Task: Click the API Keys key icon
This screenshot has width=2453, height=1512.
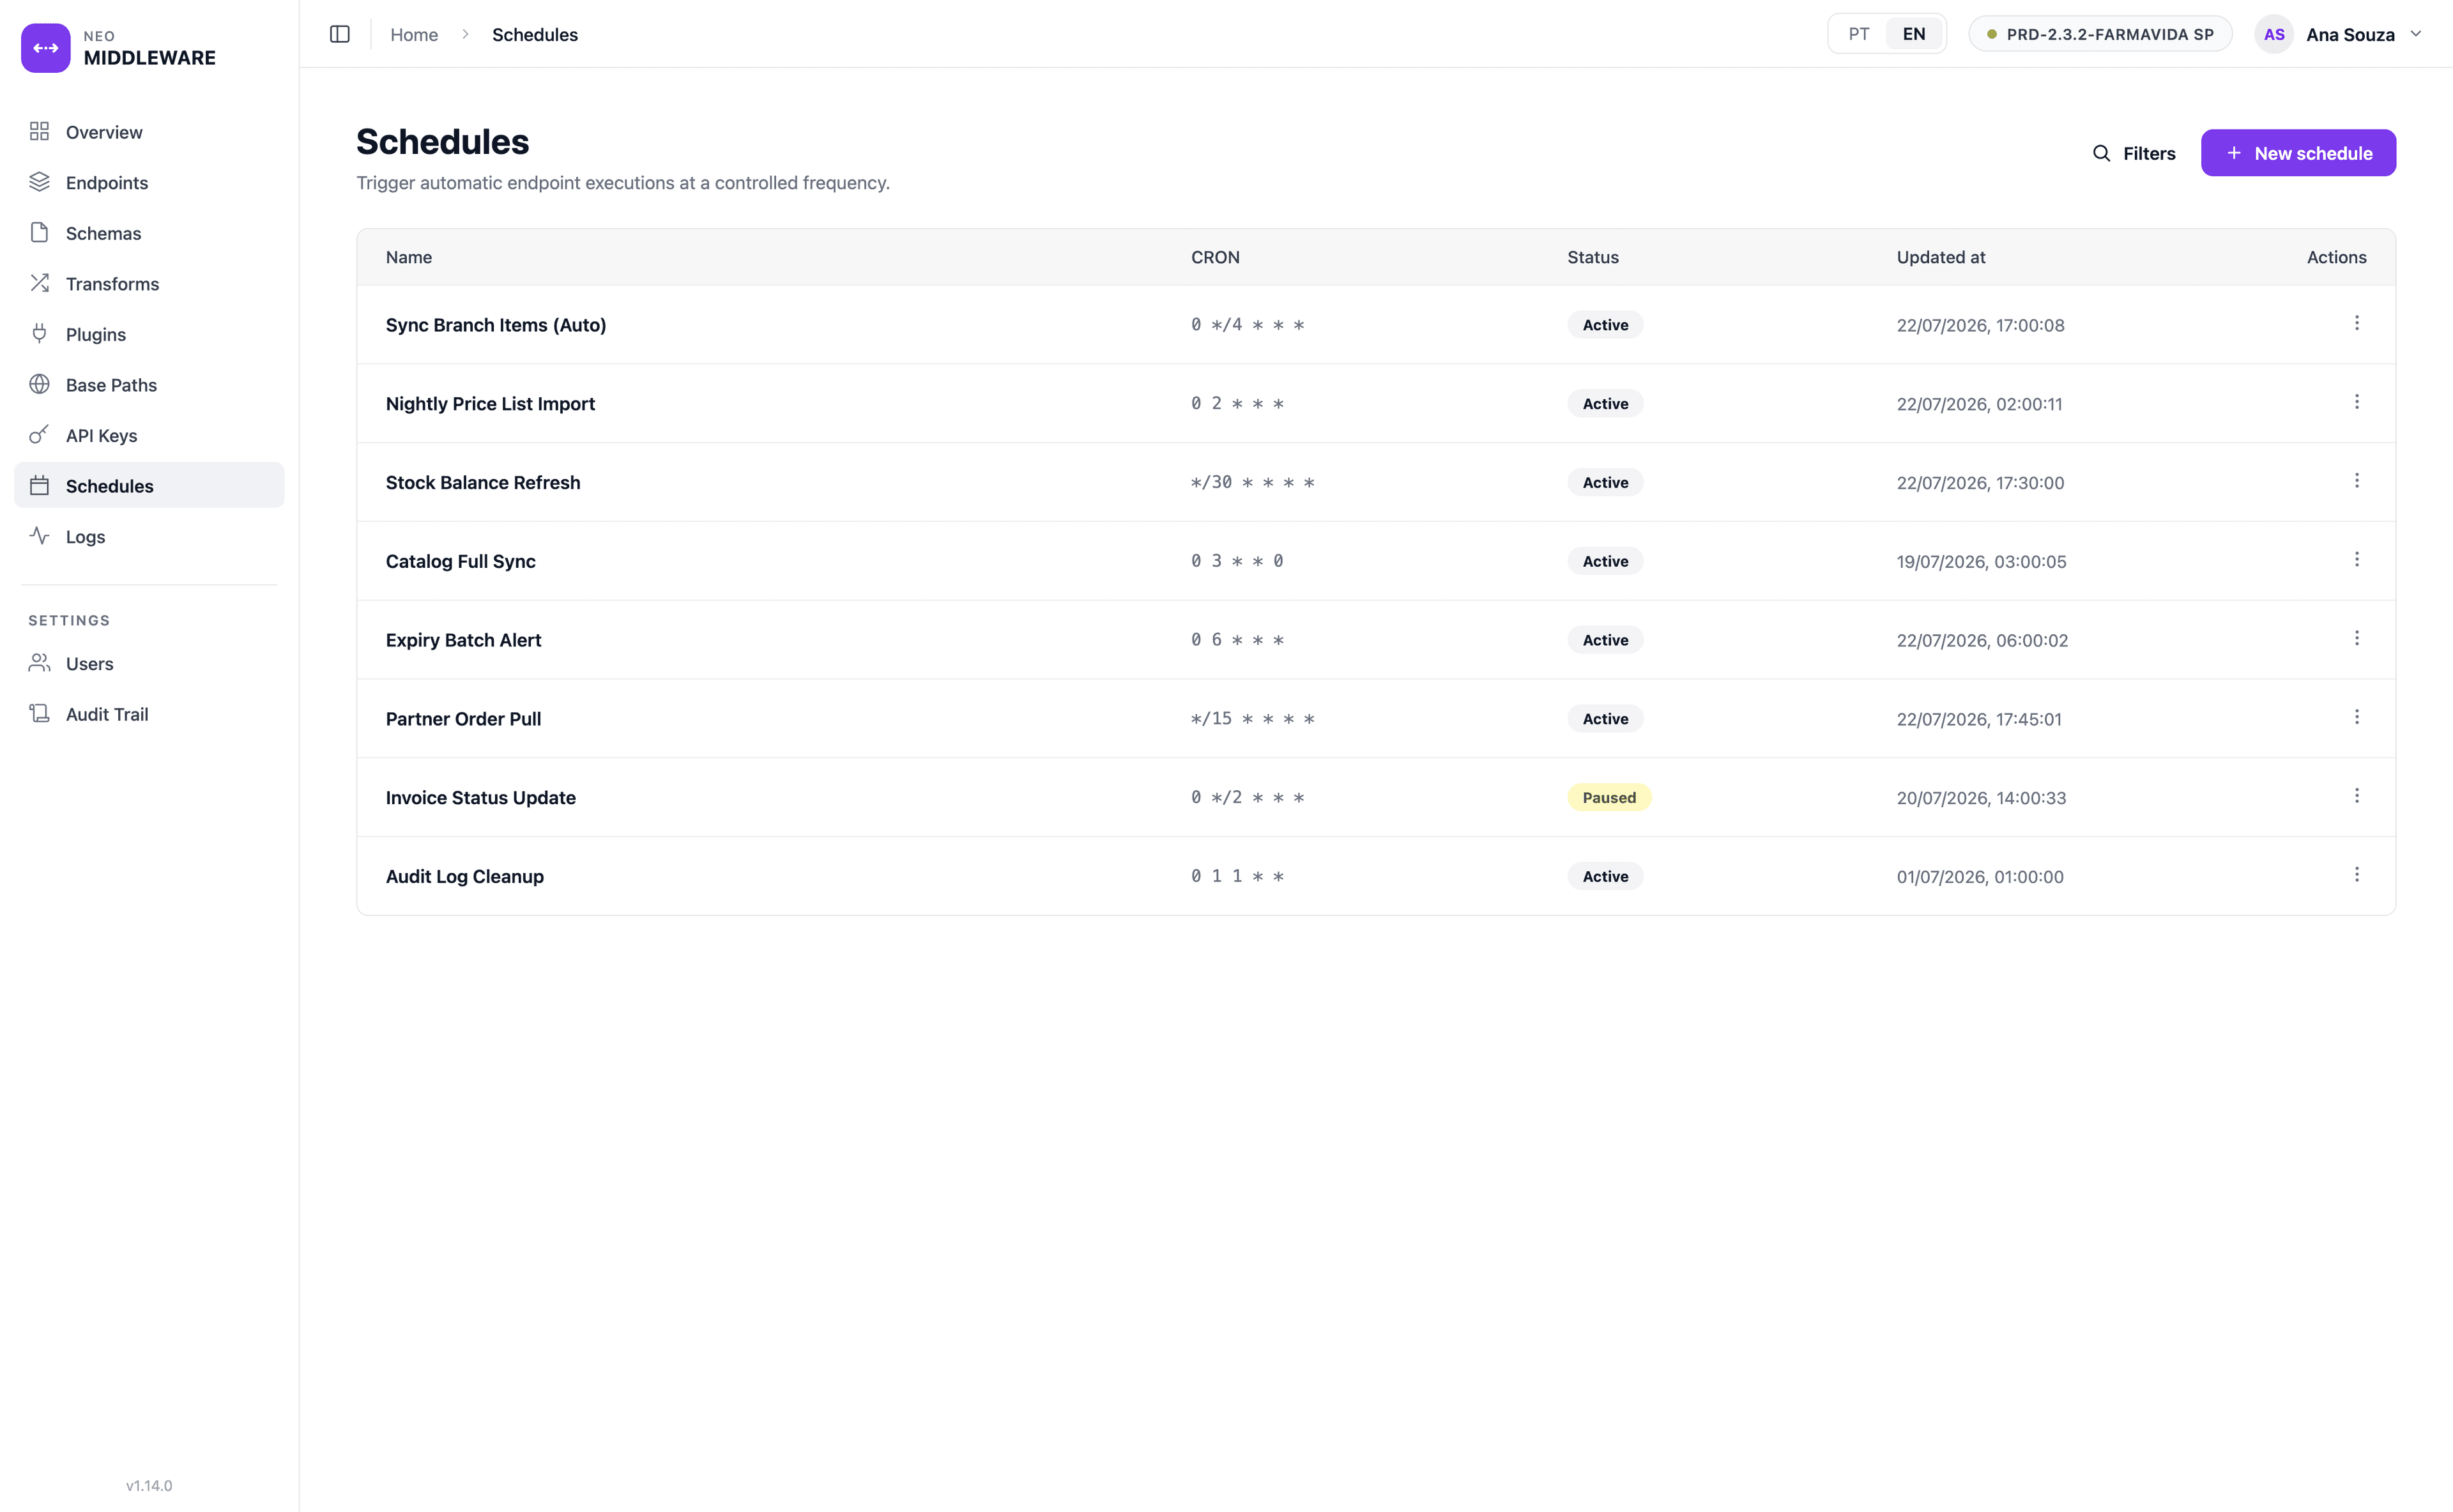Action: 40,435
